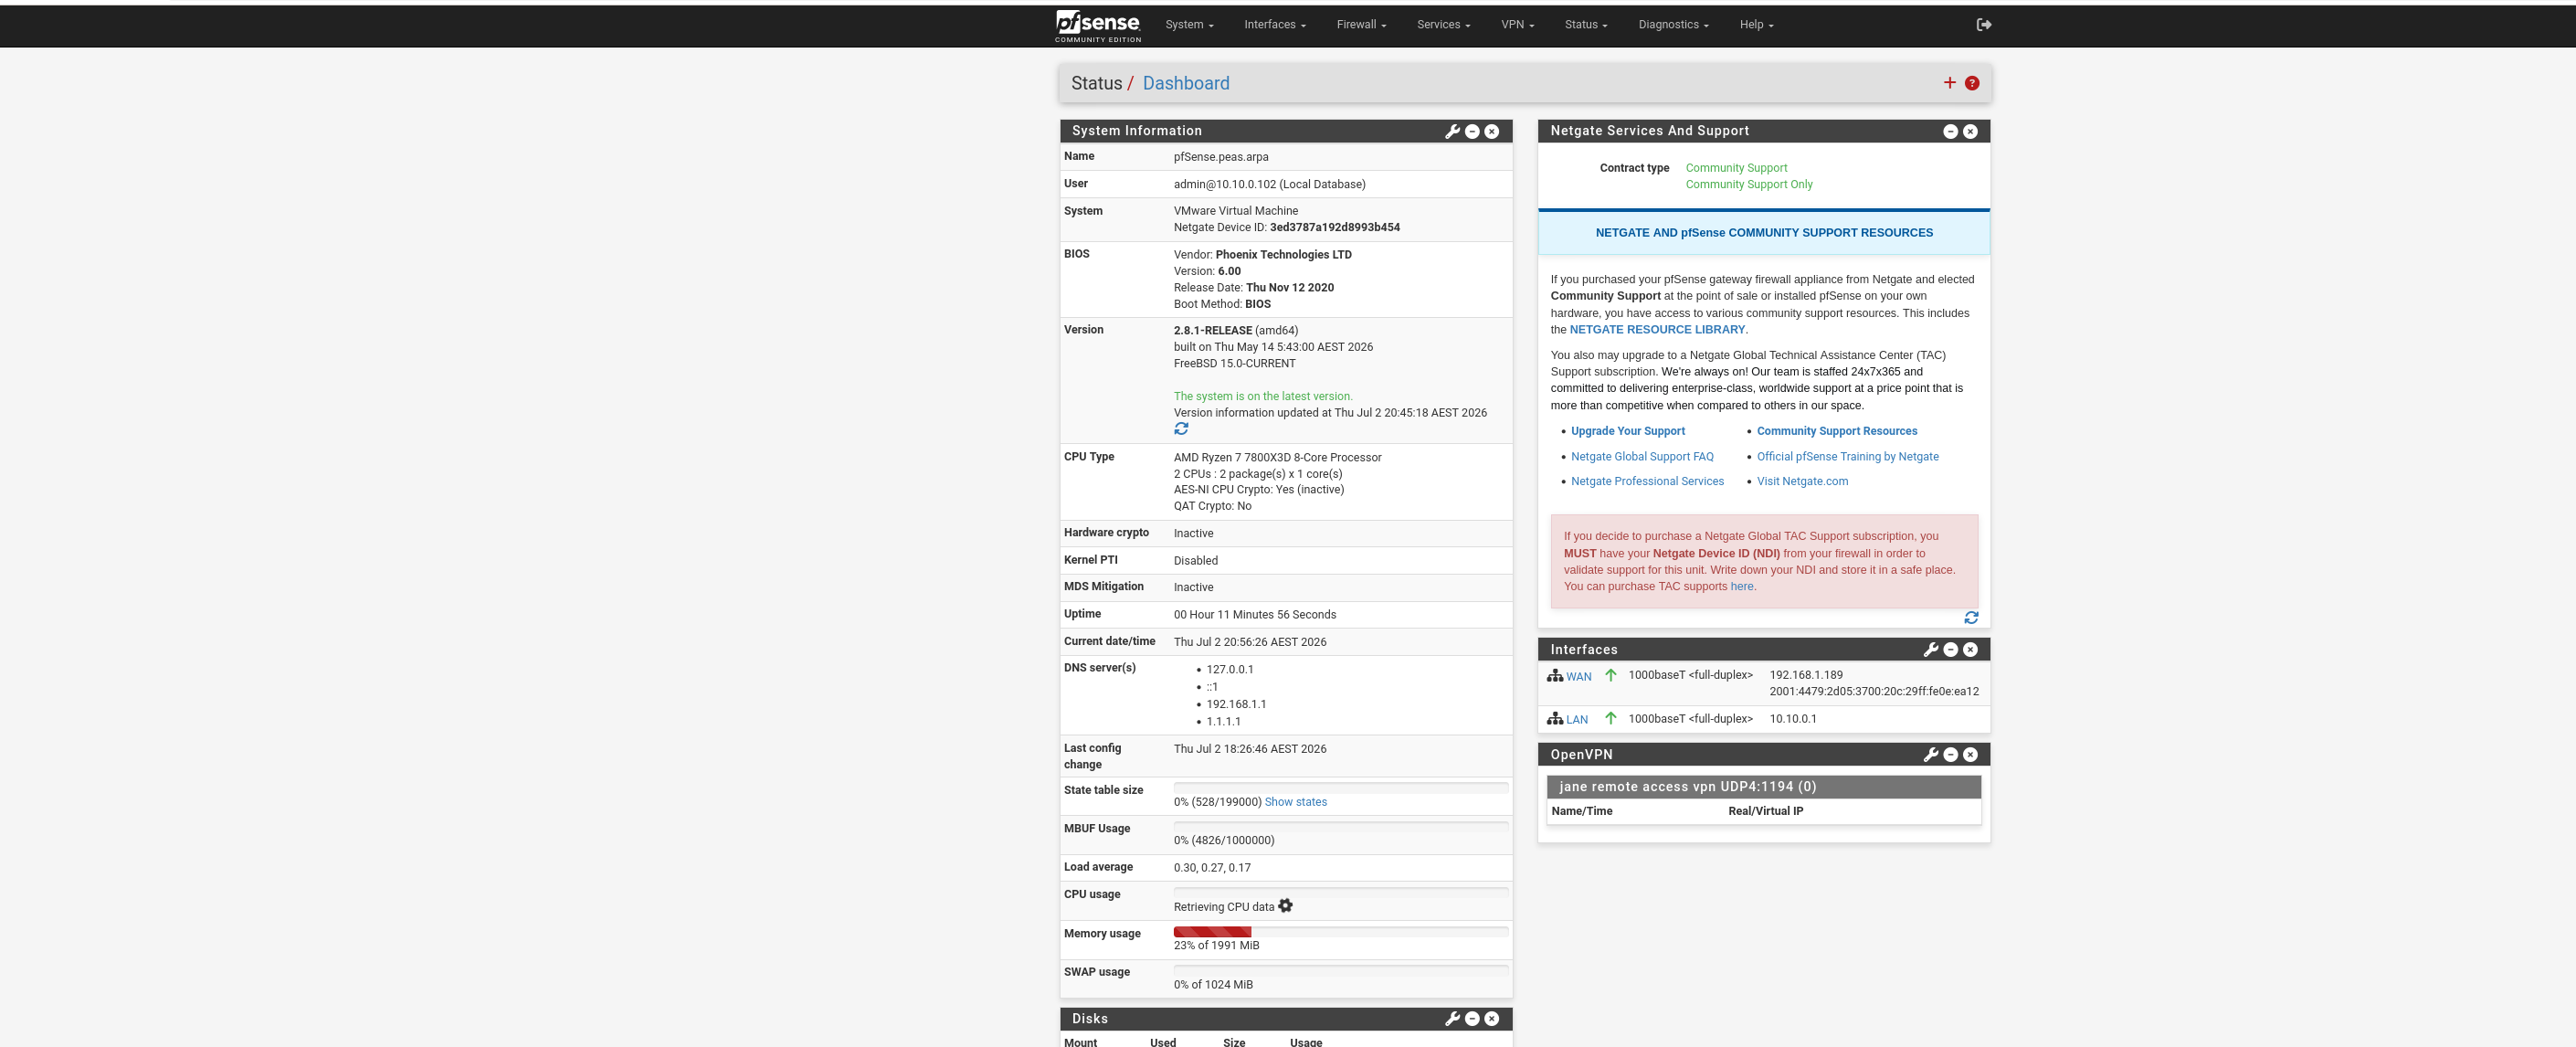Click the Dashboard breadcrumb link
The image size is (2576, 1047).
pos(1186,83)
